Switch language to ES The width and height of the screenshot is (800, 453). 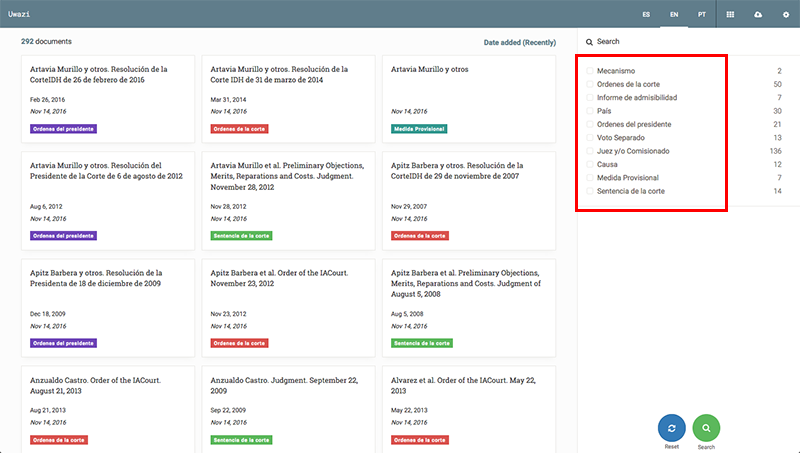[x=646, y=15]
